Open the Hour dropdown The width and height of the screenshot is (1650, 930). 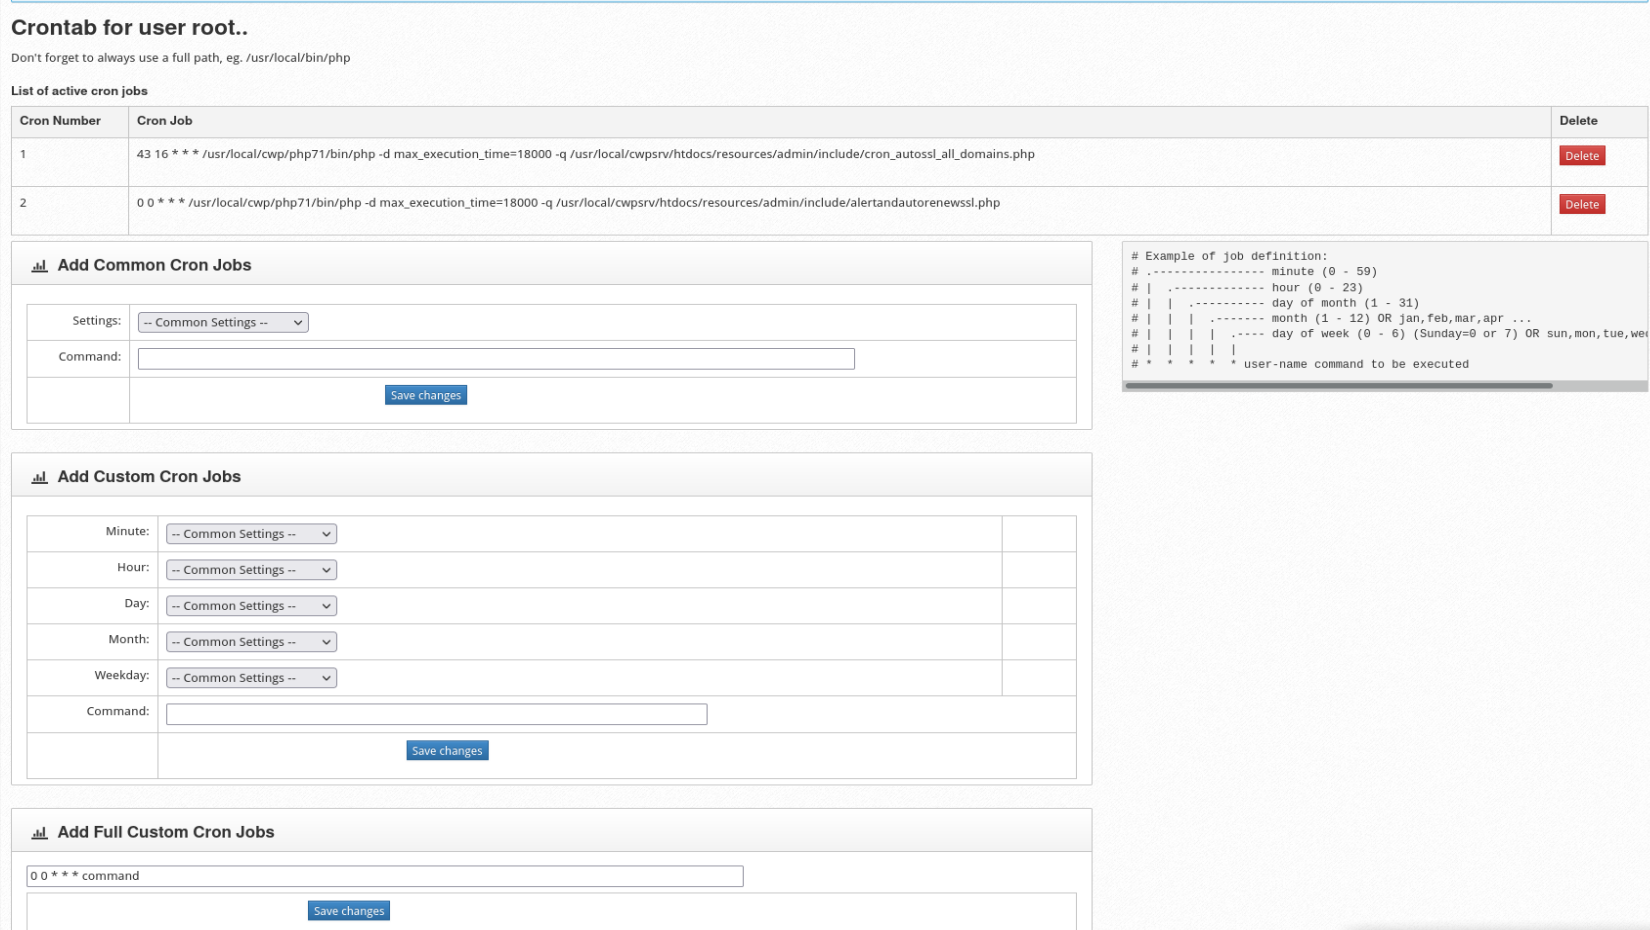point(250,569)
